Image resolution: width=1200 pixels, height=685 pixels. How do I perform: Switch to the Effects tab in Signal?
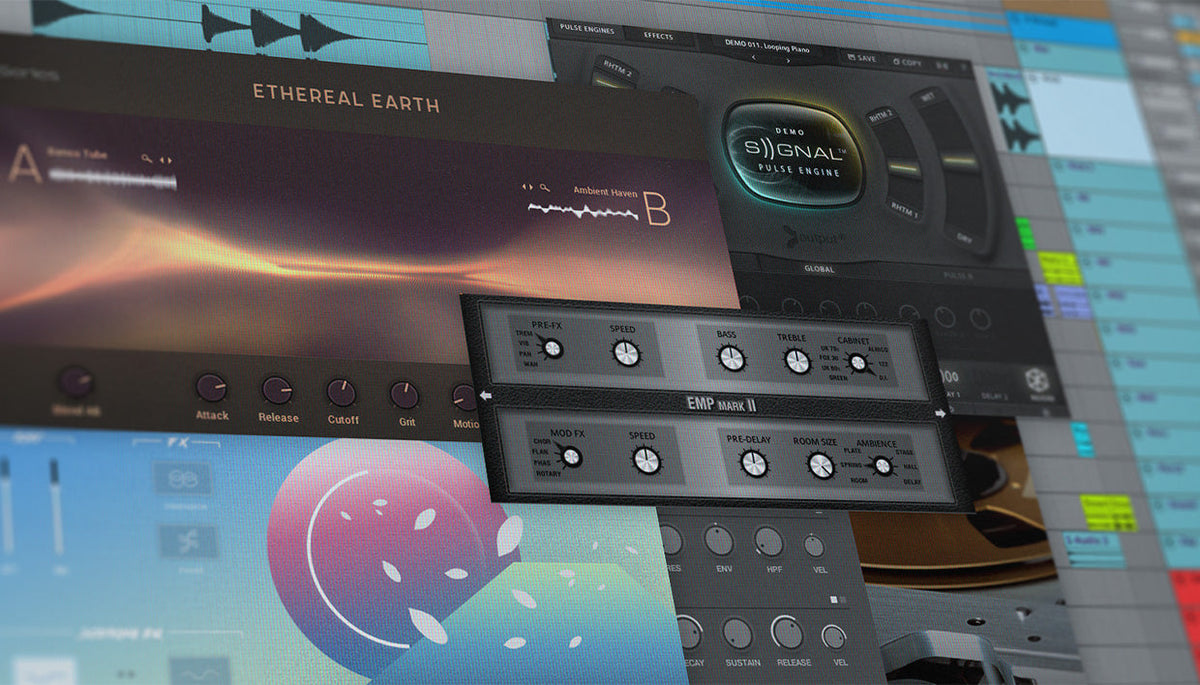658,36
